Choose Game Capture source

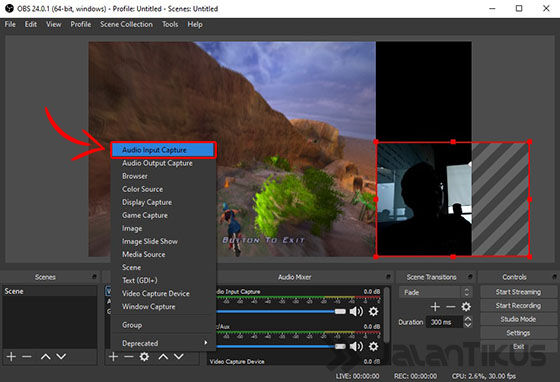tap(163, 215)
